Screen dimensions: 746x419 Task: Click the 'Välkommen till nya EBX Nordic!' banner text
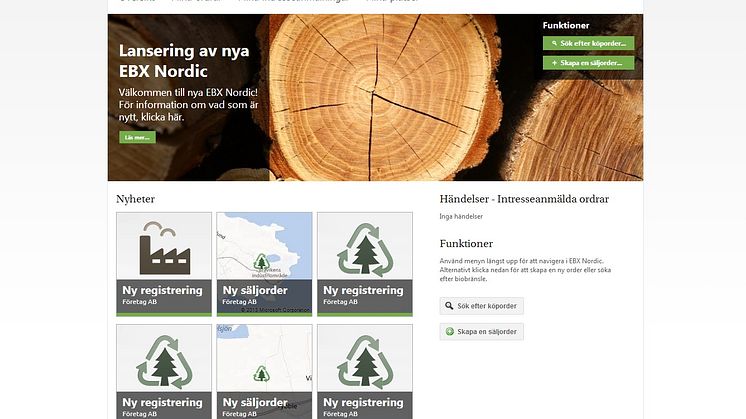(188, 105)
